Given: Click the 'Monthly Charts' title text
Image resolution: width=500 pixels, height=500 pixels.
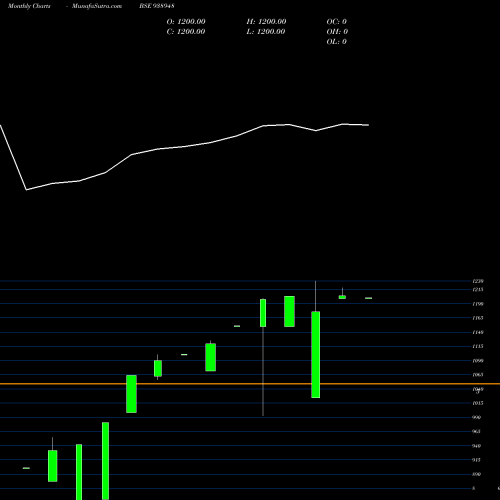Looking at the screenshot, I should [29, 6].
